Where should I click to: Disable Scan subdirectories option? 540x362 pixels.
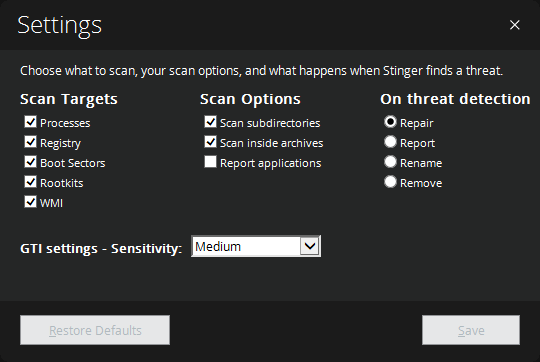pos(210,122)
